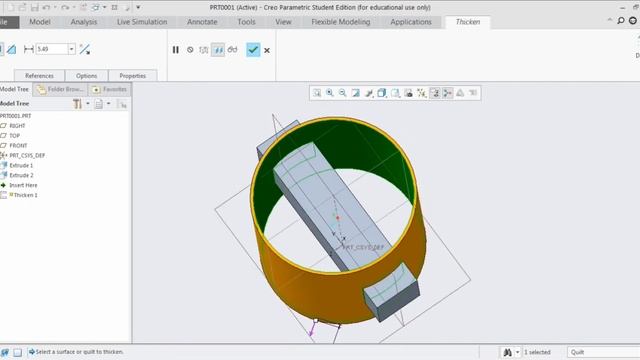Open the saved orientations icon
640x360 pixels.
[395, 93]
